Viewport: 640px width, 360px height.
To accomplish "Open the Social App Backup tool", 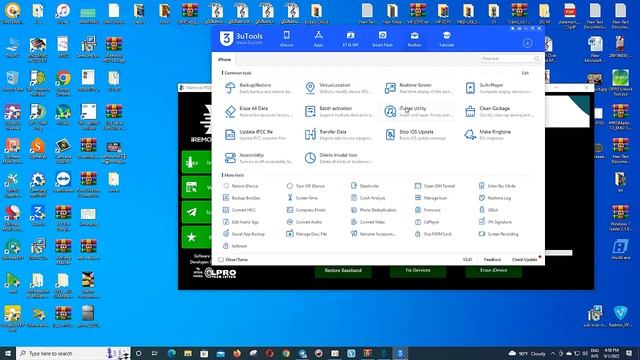I will (244, 234).
